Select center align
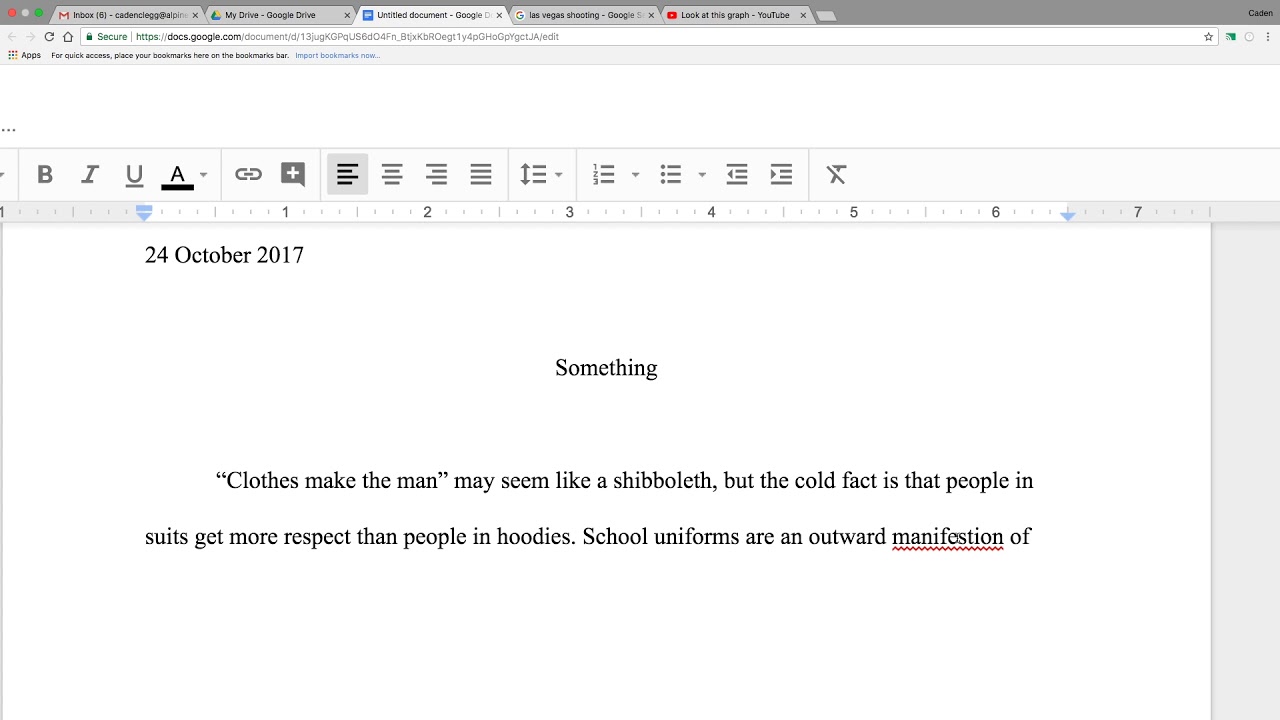Viewport: 1280px width, 720px height. pyautogui.click(x=392, y=175)
